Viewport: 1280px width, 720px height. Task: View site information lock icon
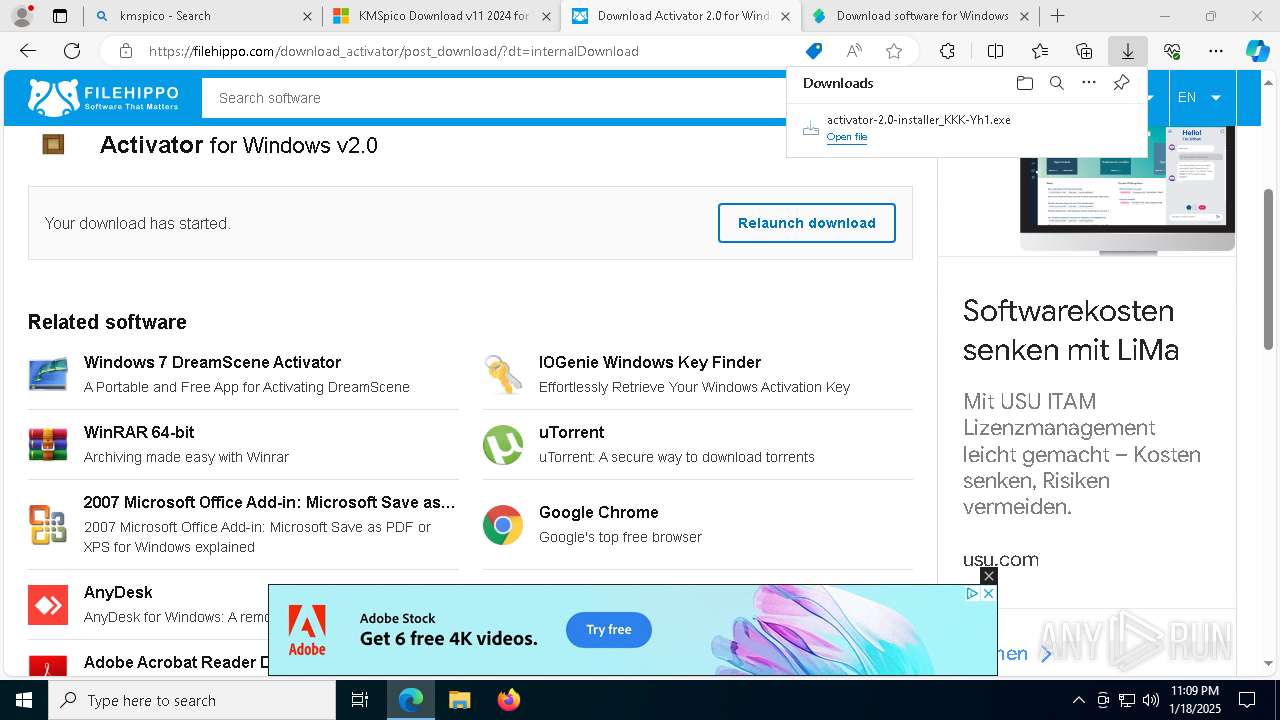pos(126,51)
